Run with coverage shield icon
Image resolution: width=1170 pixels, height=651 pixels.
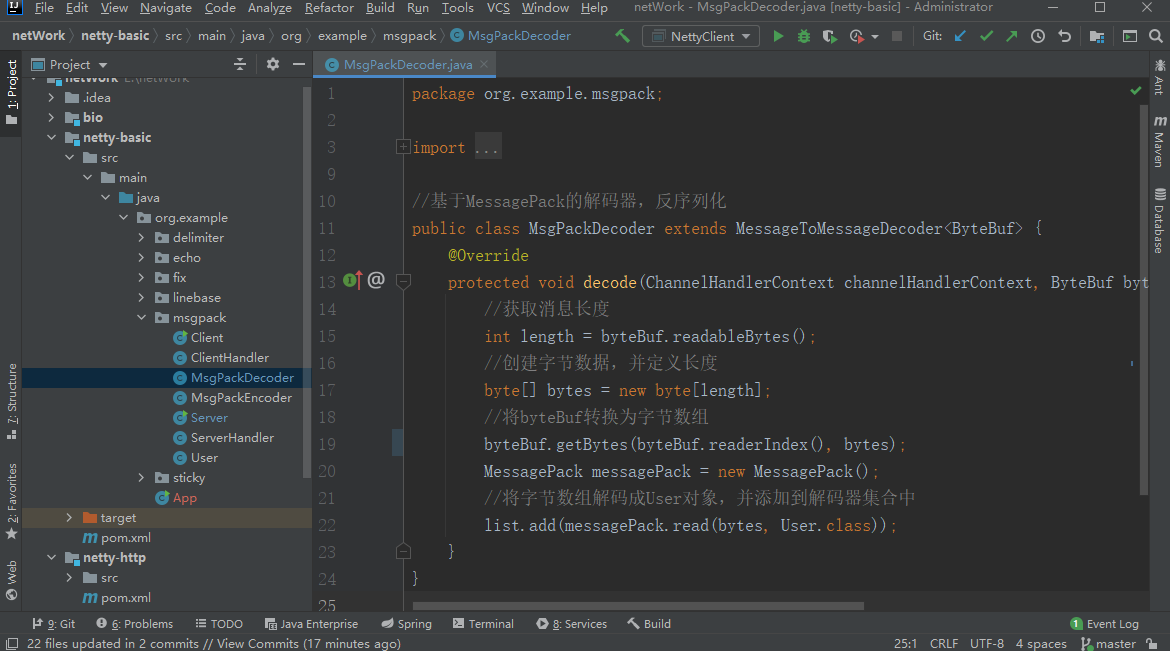829,36
